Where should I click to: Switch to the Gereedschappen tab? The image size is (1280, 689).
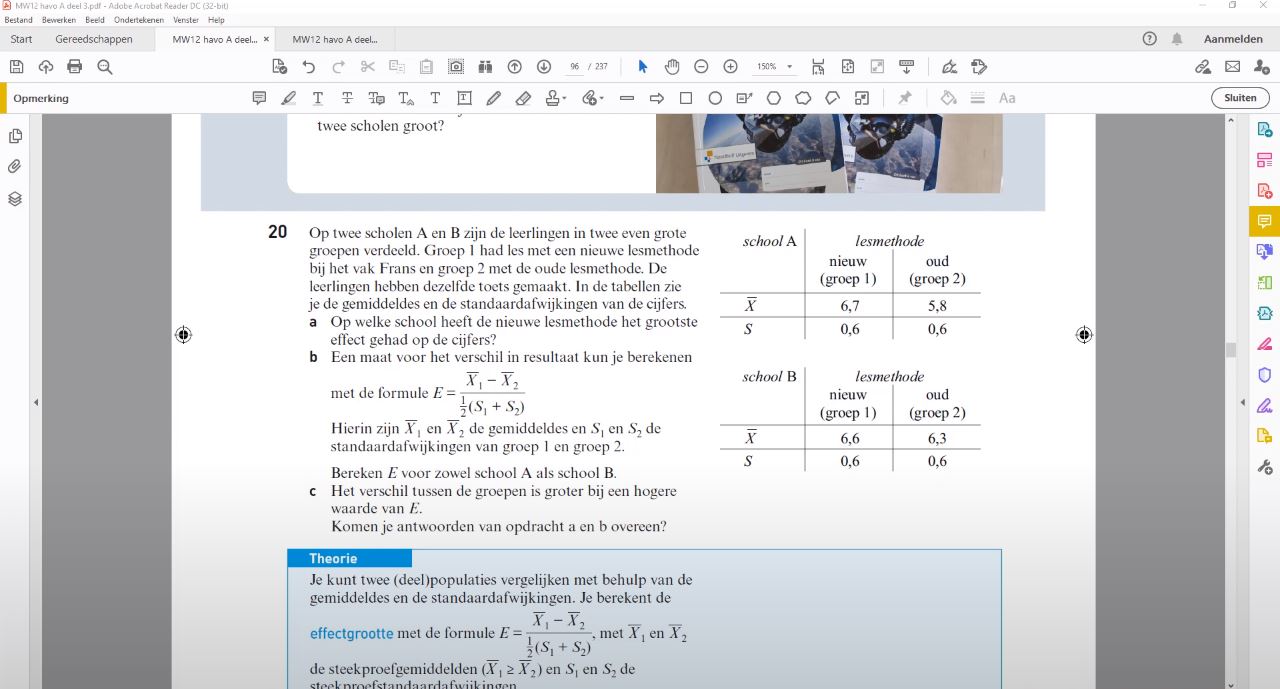click(x=94, y=39)
